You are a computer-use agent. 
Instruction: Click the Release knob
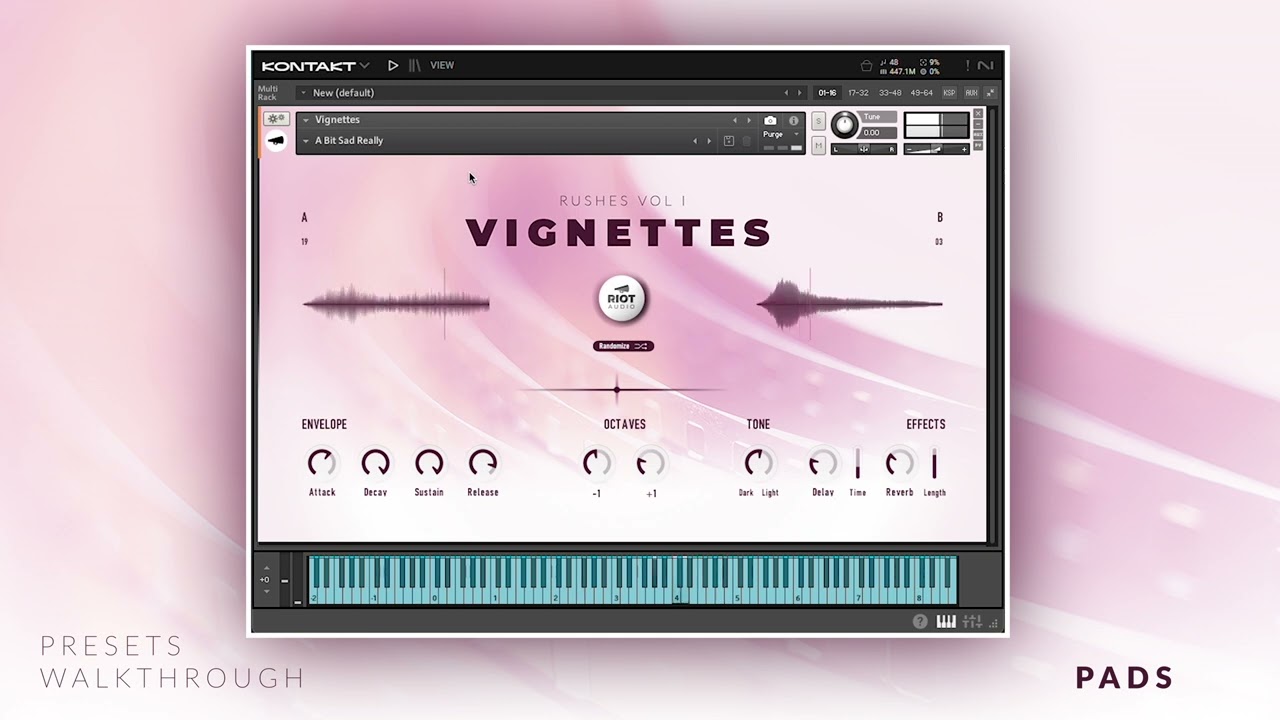483,463
